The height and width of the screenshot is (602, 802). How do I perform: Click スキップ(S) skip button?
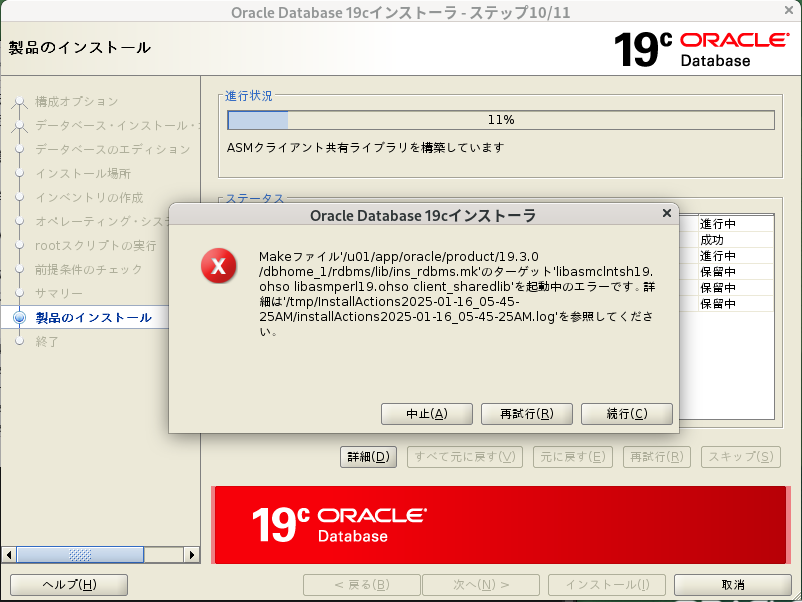(741, 457)
